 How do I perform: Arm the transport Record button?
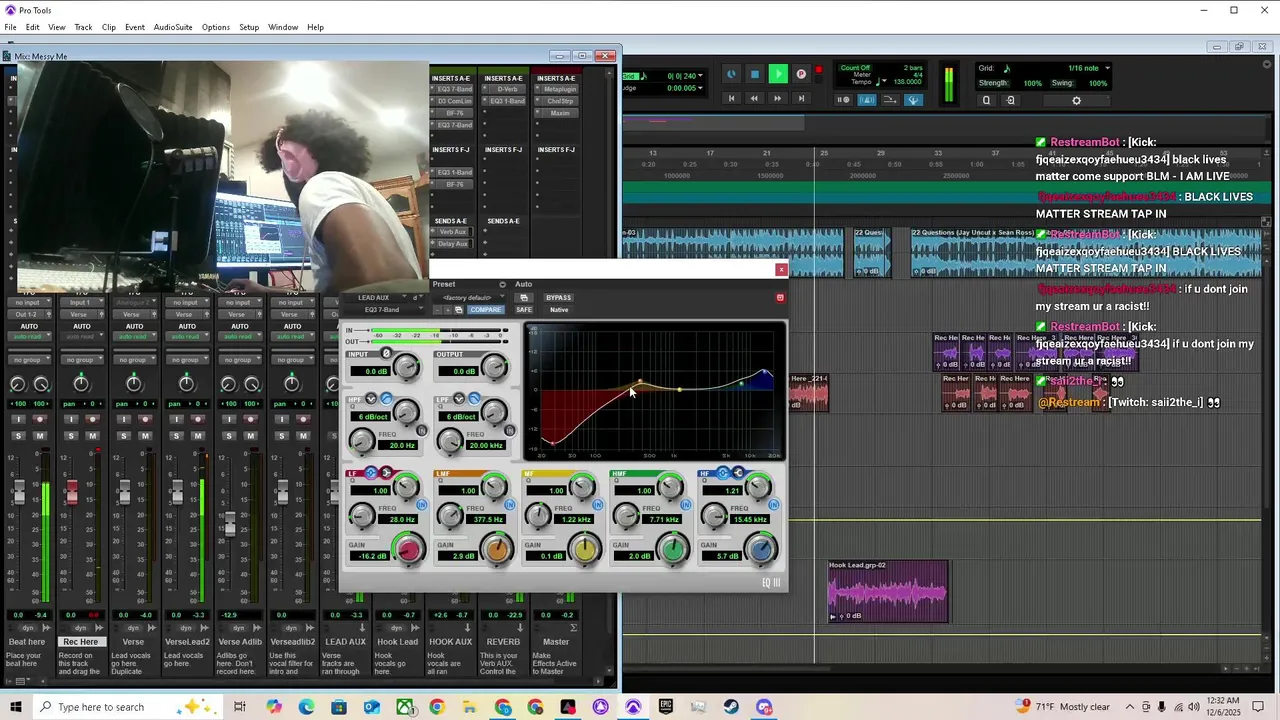tap(801, 74)
